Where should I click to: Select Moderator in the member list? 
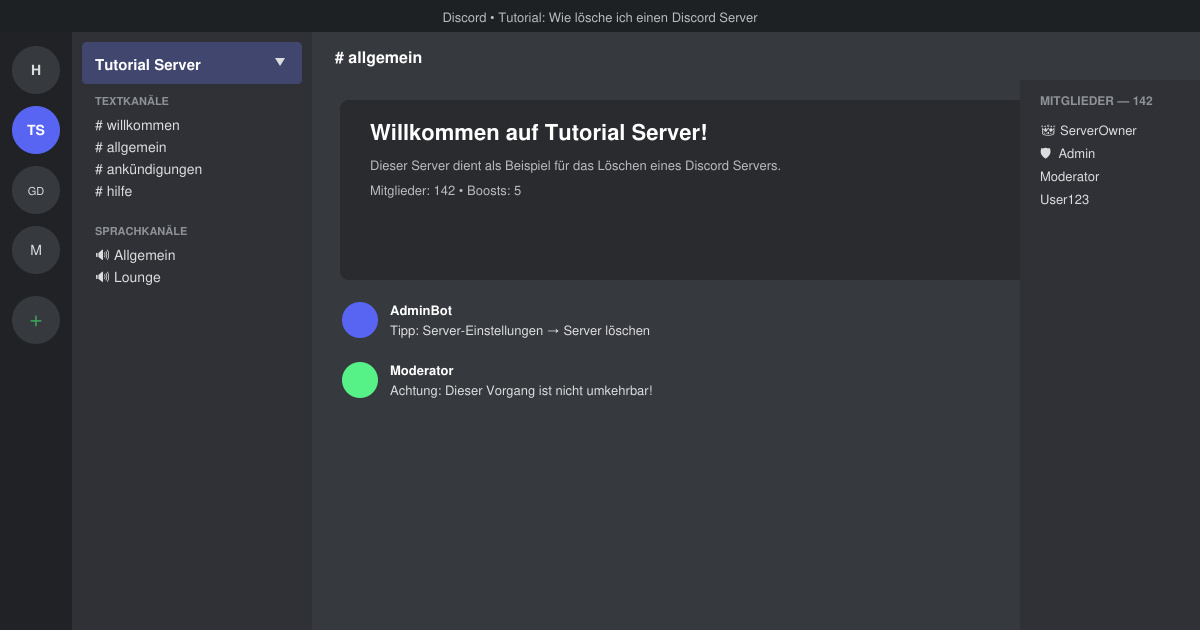pyautogui.click(x=1069, y=176)
